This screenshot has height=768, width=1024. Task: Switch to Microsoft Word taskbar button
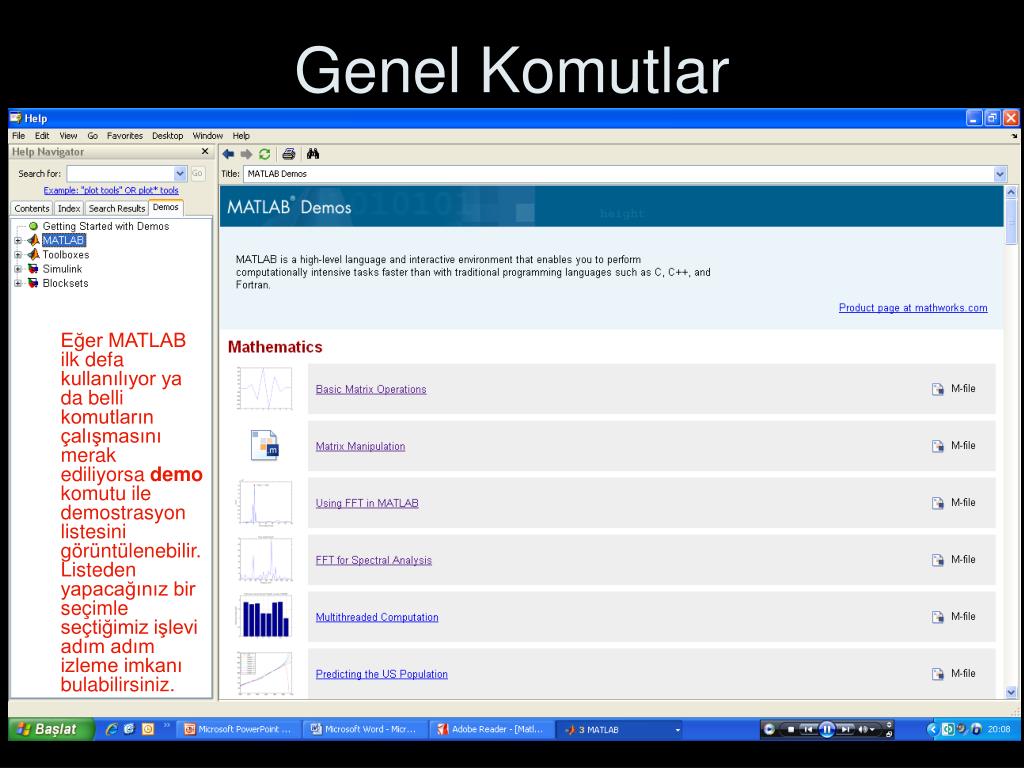tap(364, 729)
